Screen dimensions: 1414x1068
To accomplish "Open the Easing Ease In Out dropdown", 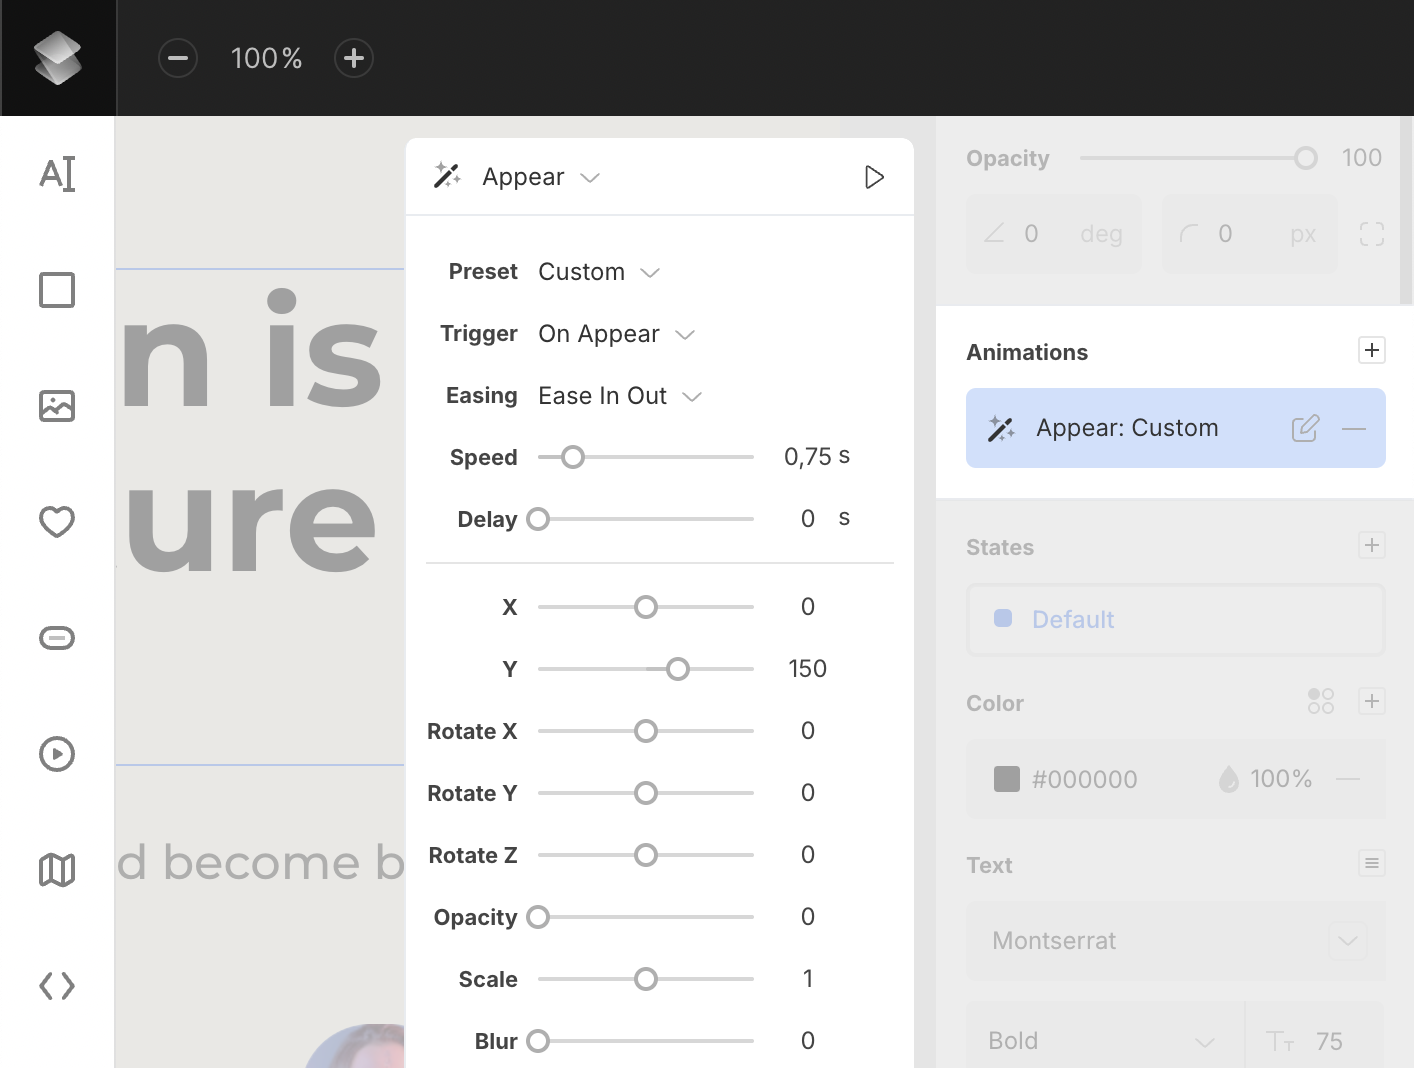I will (x=620, y=396).
